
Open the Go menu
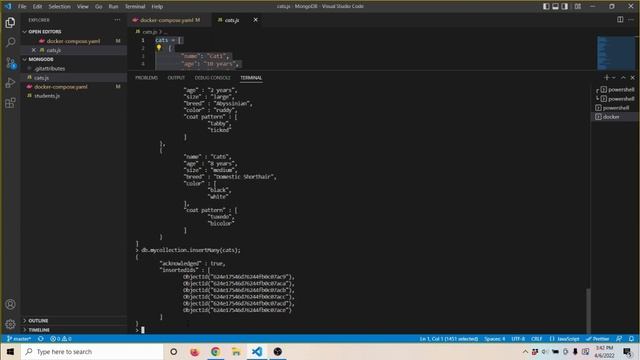tap(99, 7)
